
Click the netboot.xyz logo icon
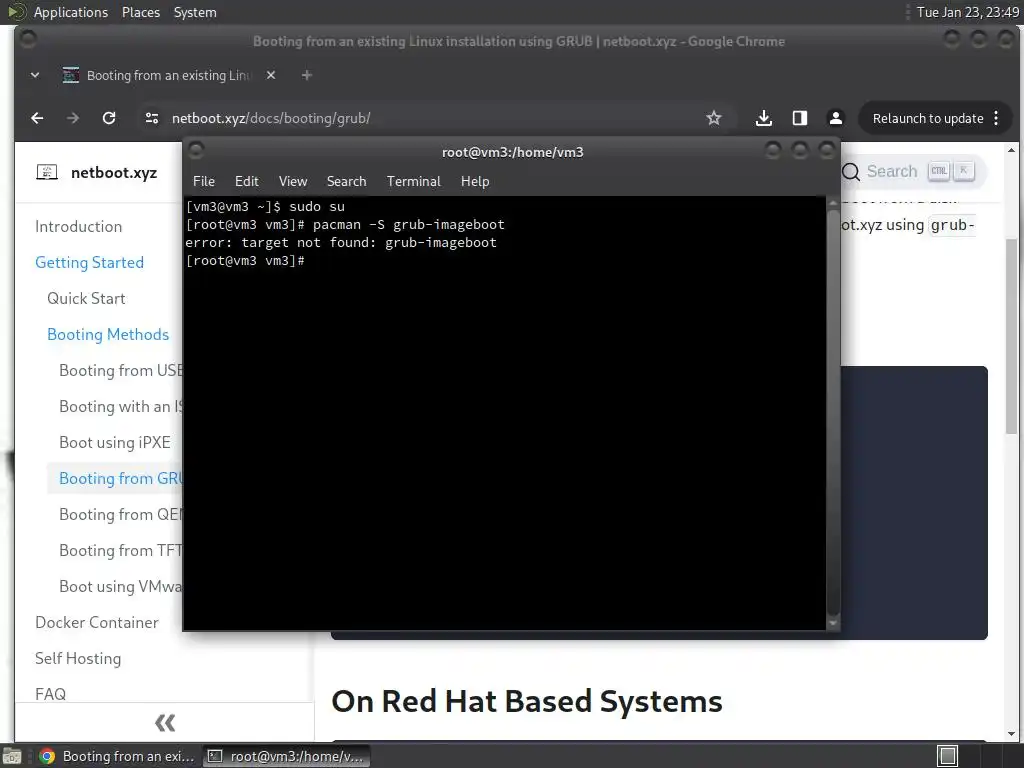point(47,172)
